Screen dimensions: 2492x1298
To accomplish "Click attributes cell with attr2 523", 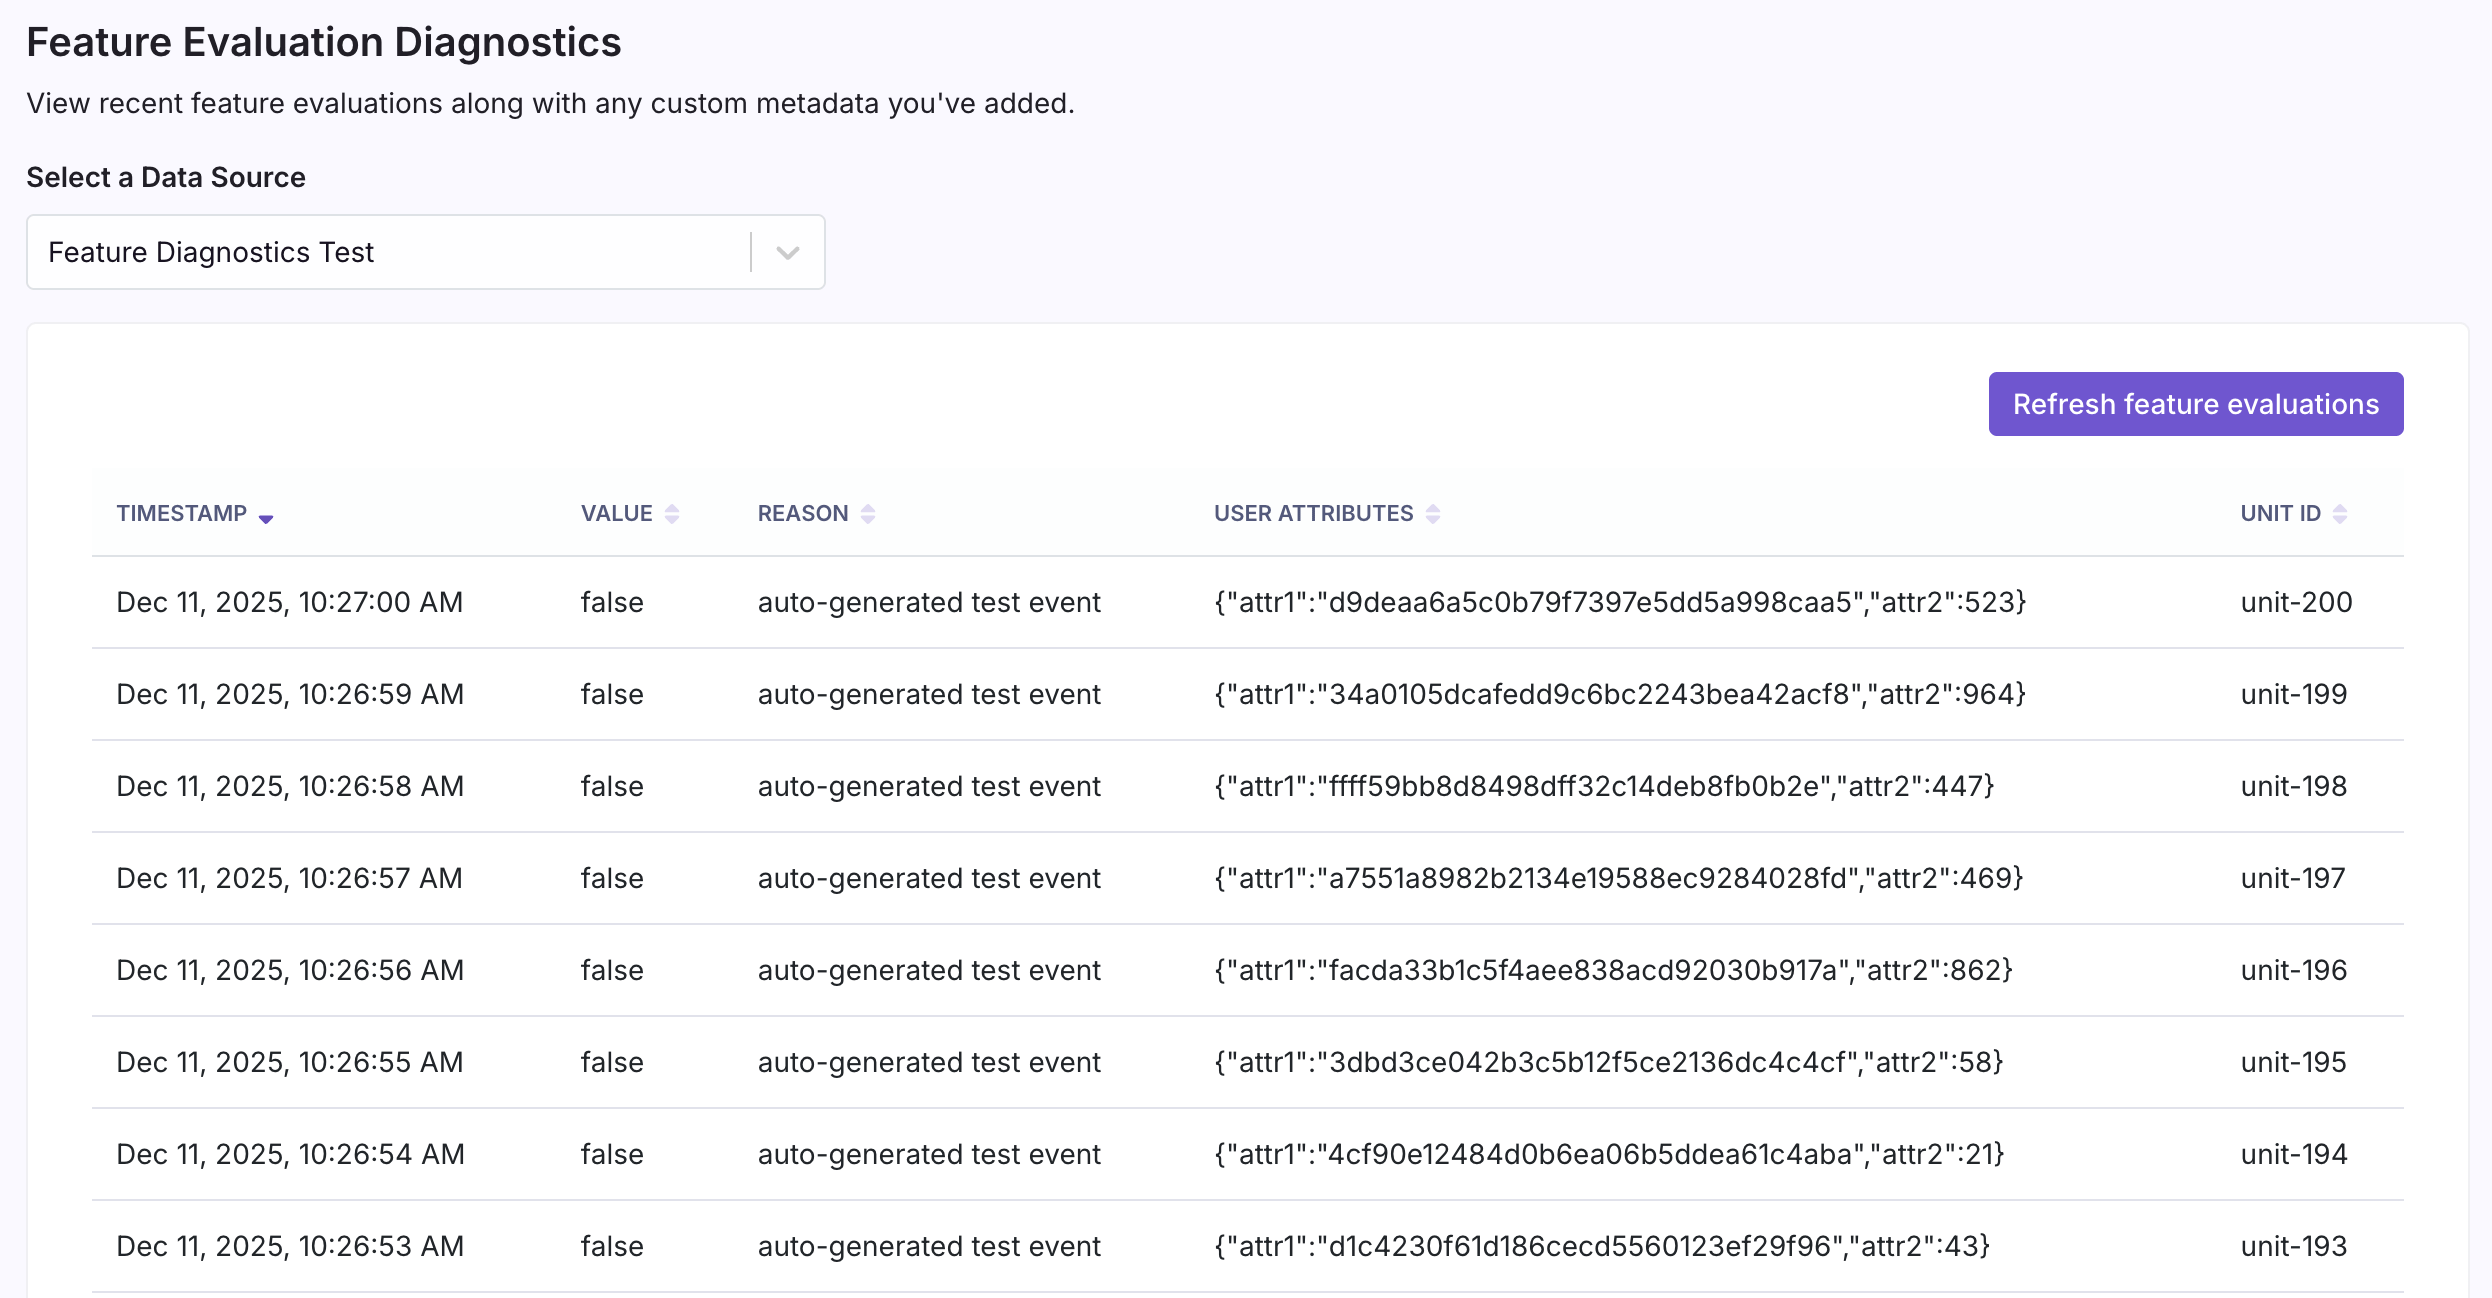I will 1620,602.
